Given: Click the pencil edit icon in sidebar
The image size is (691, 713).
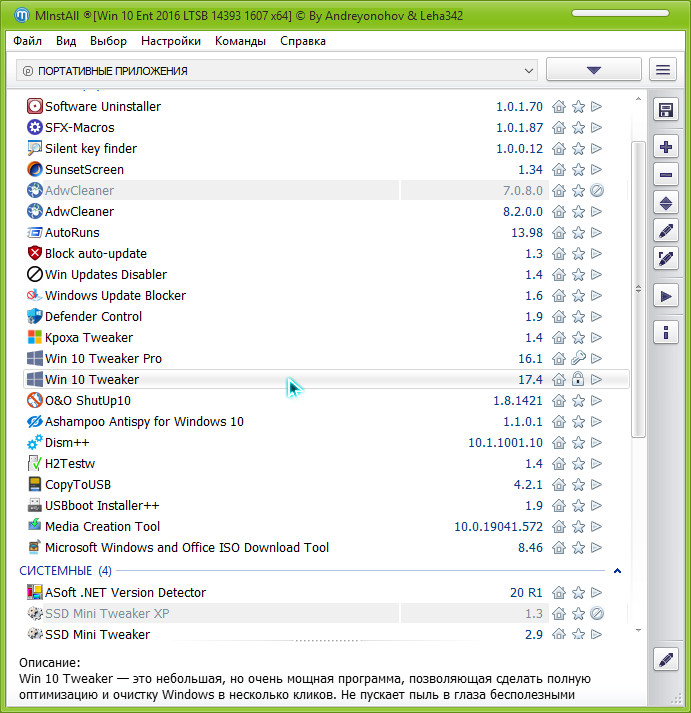Looking at the screenshot, I should 666,231.
